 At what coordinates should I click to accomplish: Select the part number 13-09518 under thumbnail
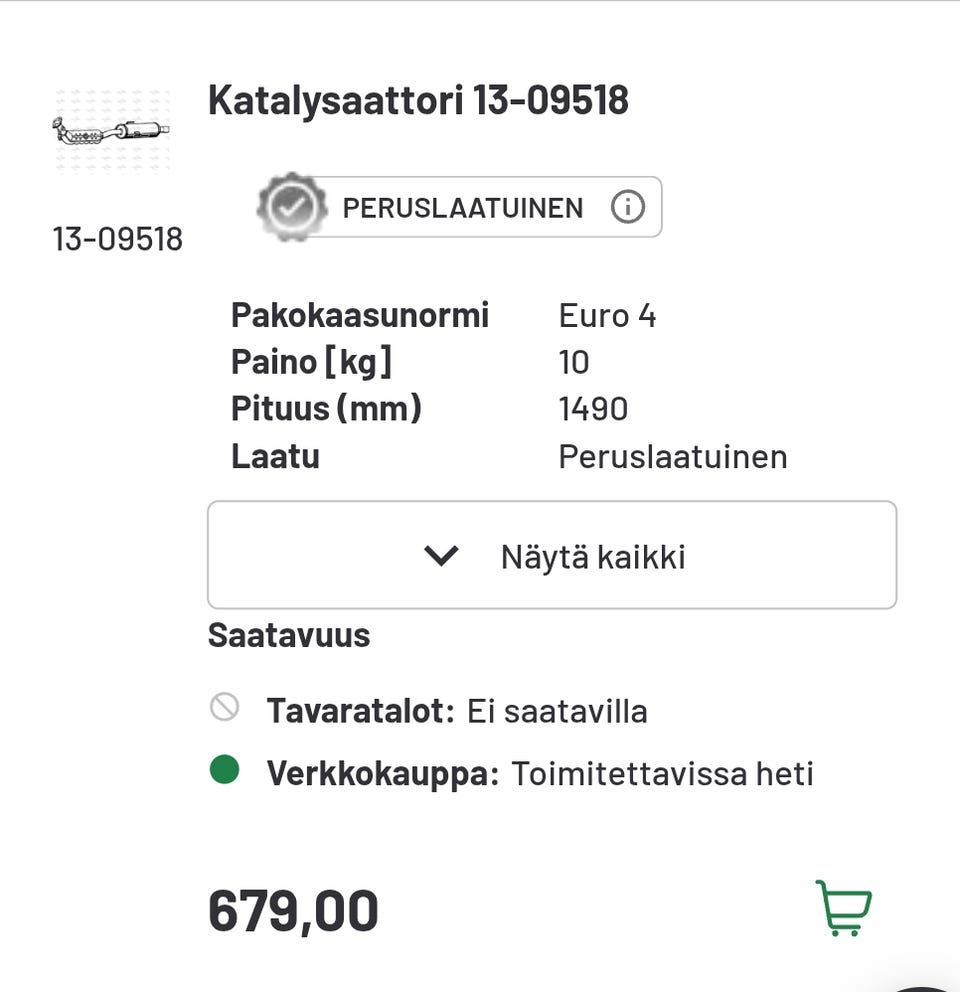pyautogui.click(x=118, y=239)
